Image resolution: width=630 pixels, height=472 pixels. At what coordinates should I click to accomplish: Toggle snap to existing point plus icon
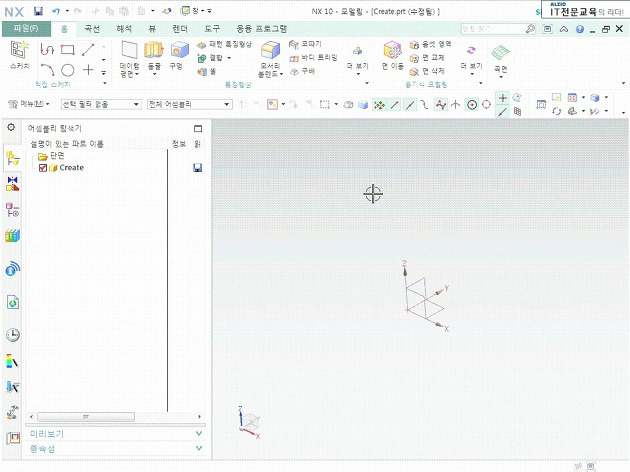coord(503,98)
